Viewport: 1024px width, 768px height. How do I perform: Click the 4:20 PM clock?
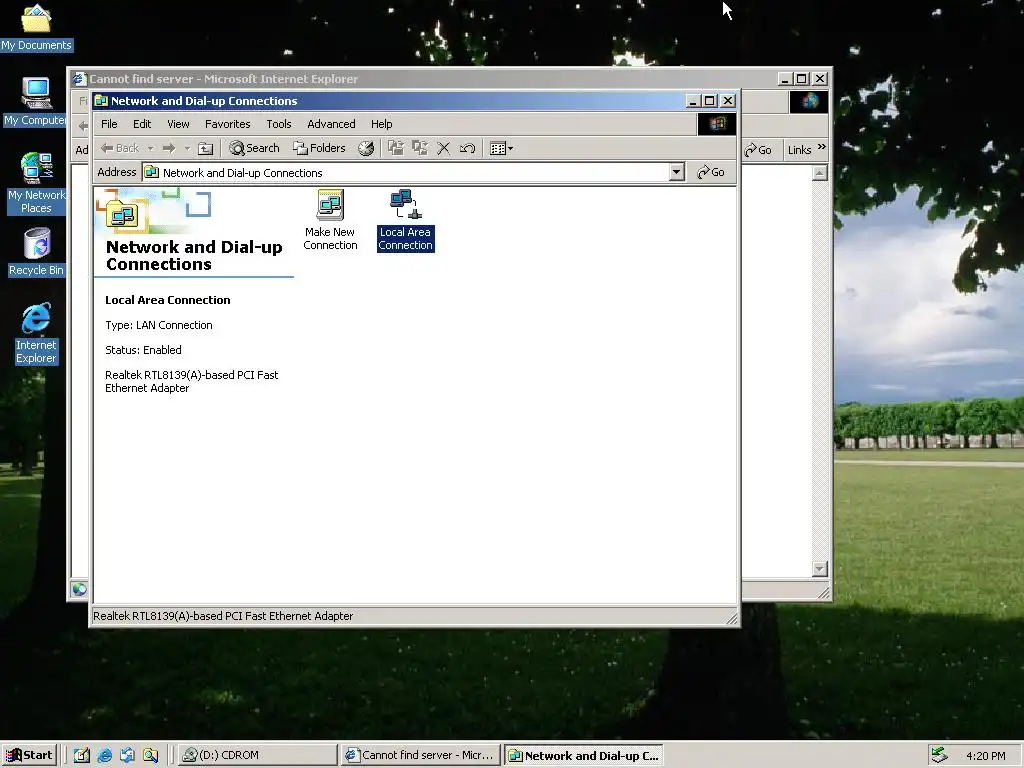985,756
